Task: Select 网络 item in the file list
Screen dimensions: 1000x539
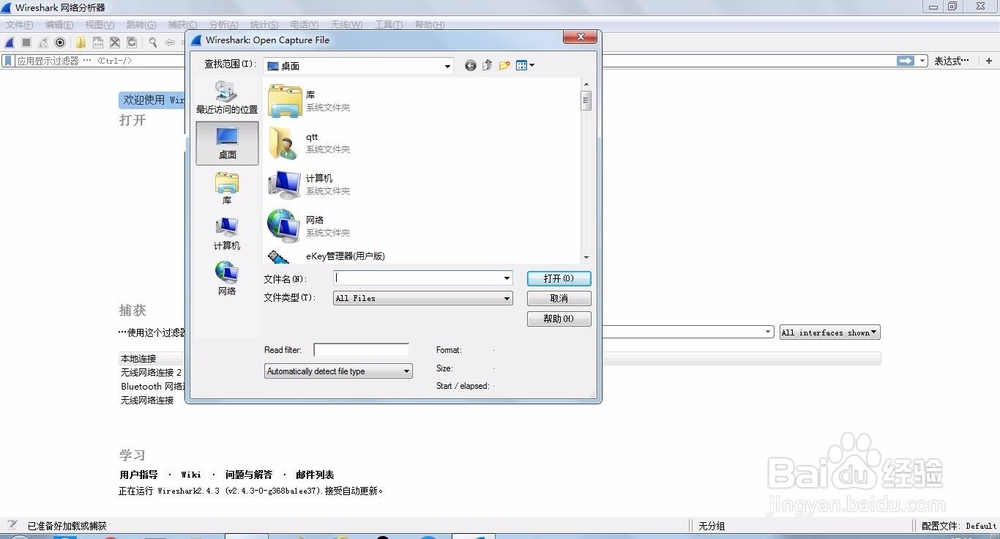Action: tap(309, 226)
